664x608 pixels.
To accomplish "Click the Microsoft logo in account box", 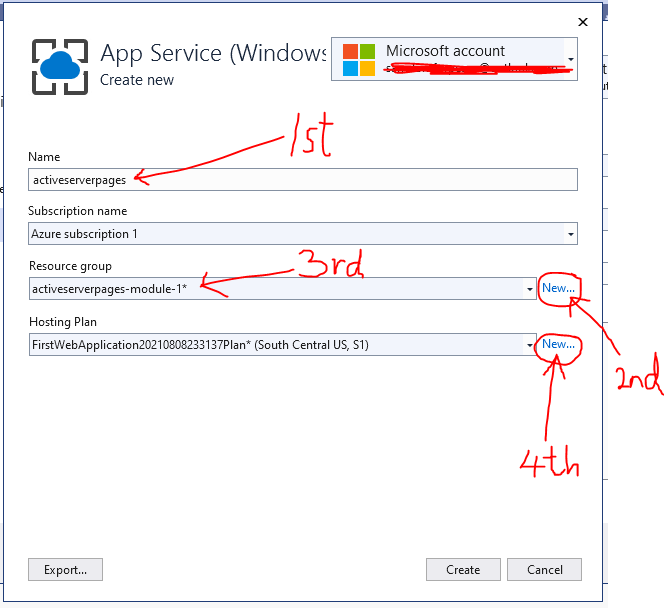I will pyautogui.click(x=359, y=60).
